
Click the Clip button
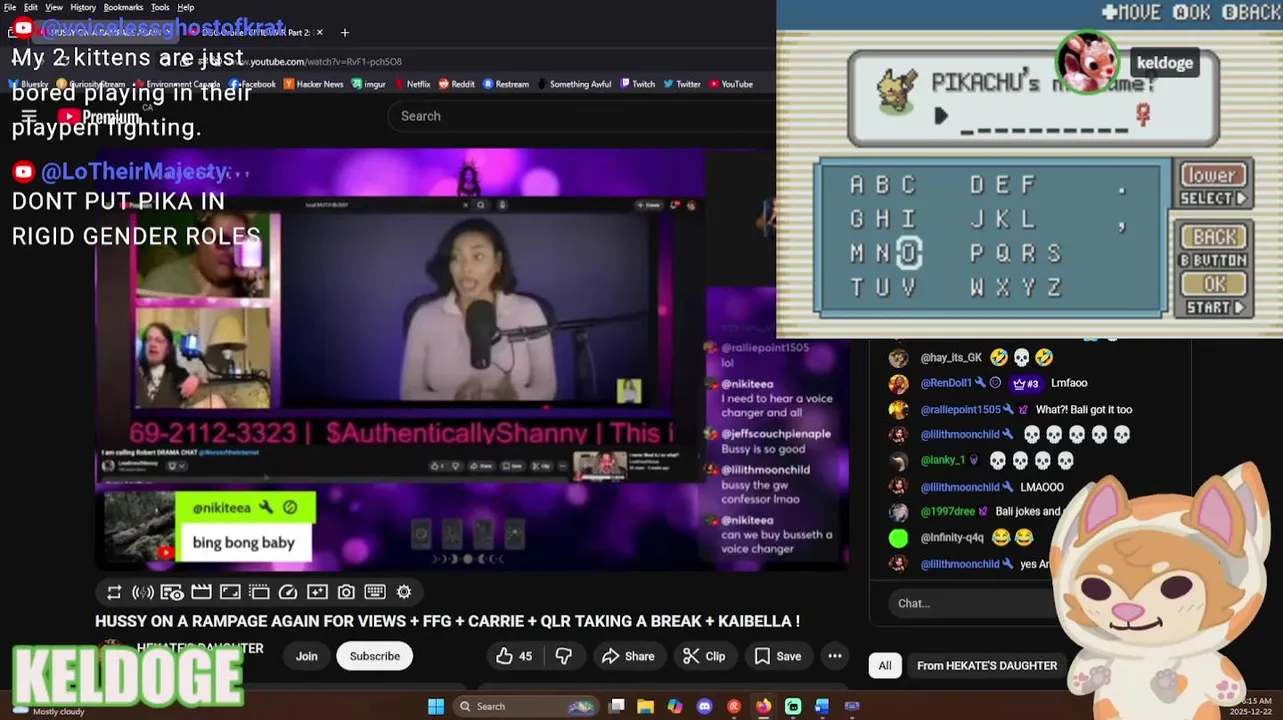click(704, 656)
